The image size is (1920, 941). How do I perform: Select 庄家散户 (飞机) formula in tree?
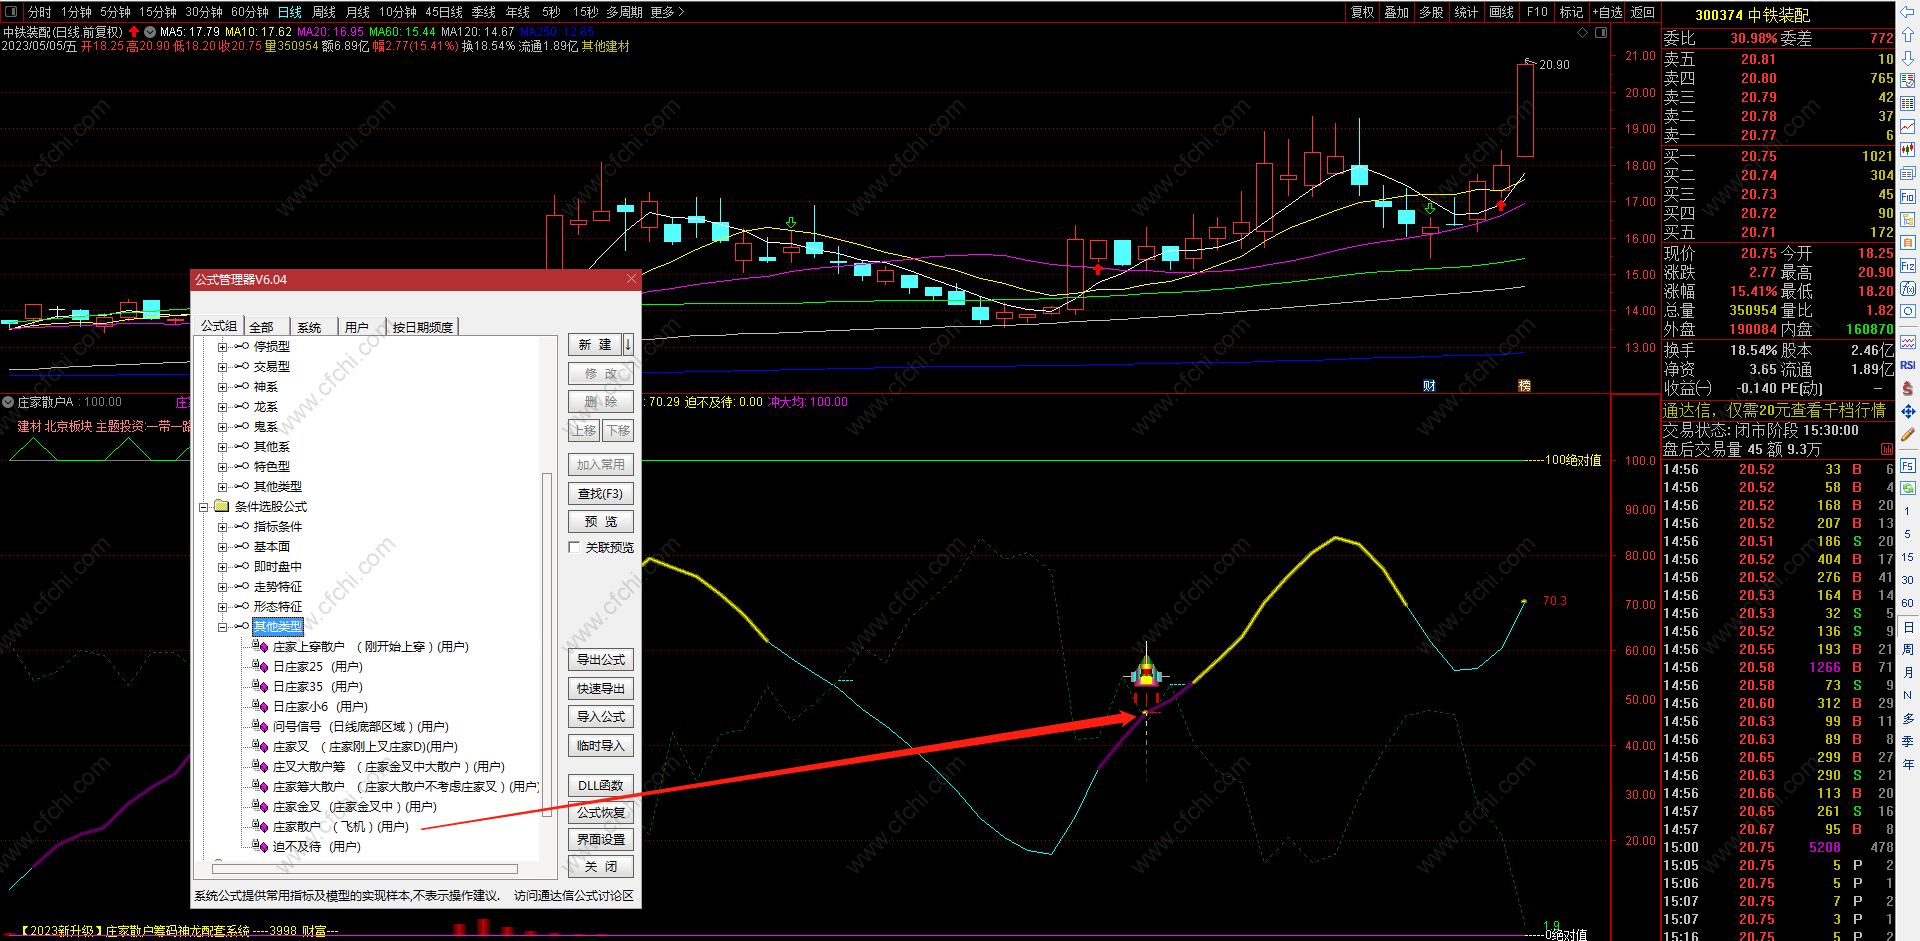(340, 827)
